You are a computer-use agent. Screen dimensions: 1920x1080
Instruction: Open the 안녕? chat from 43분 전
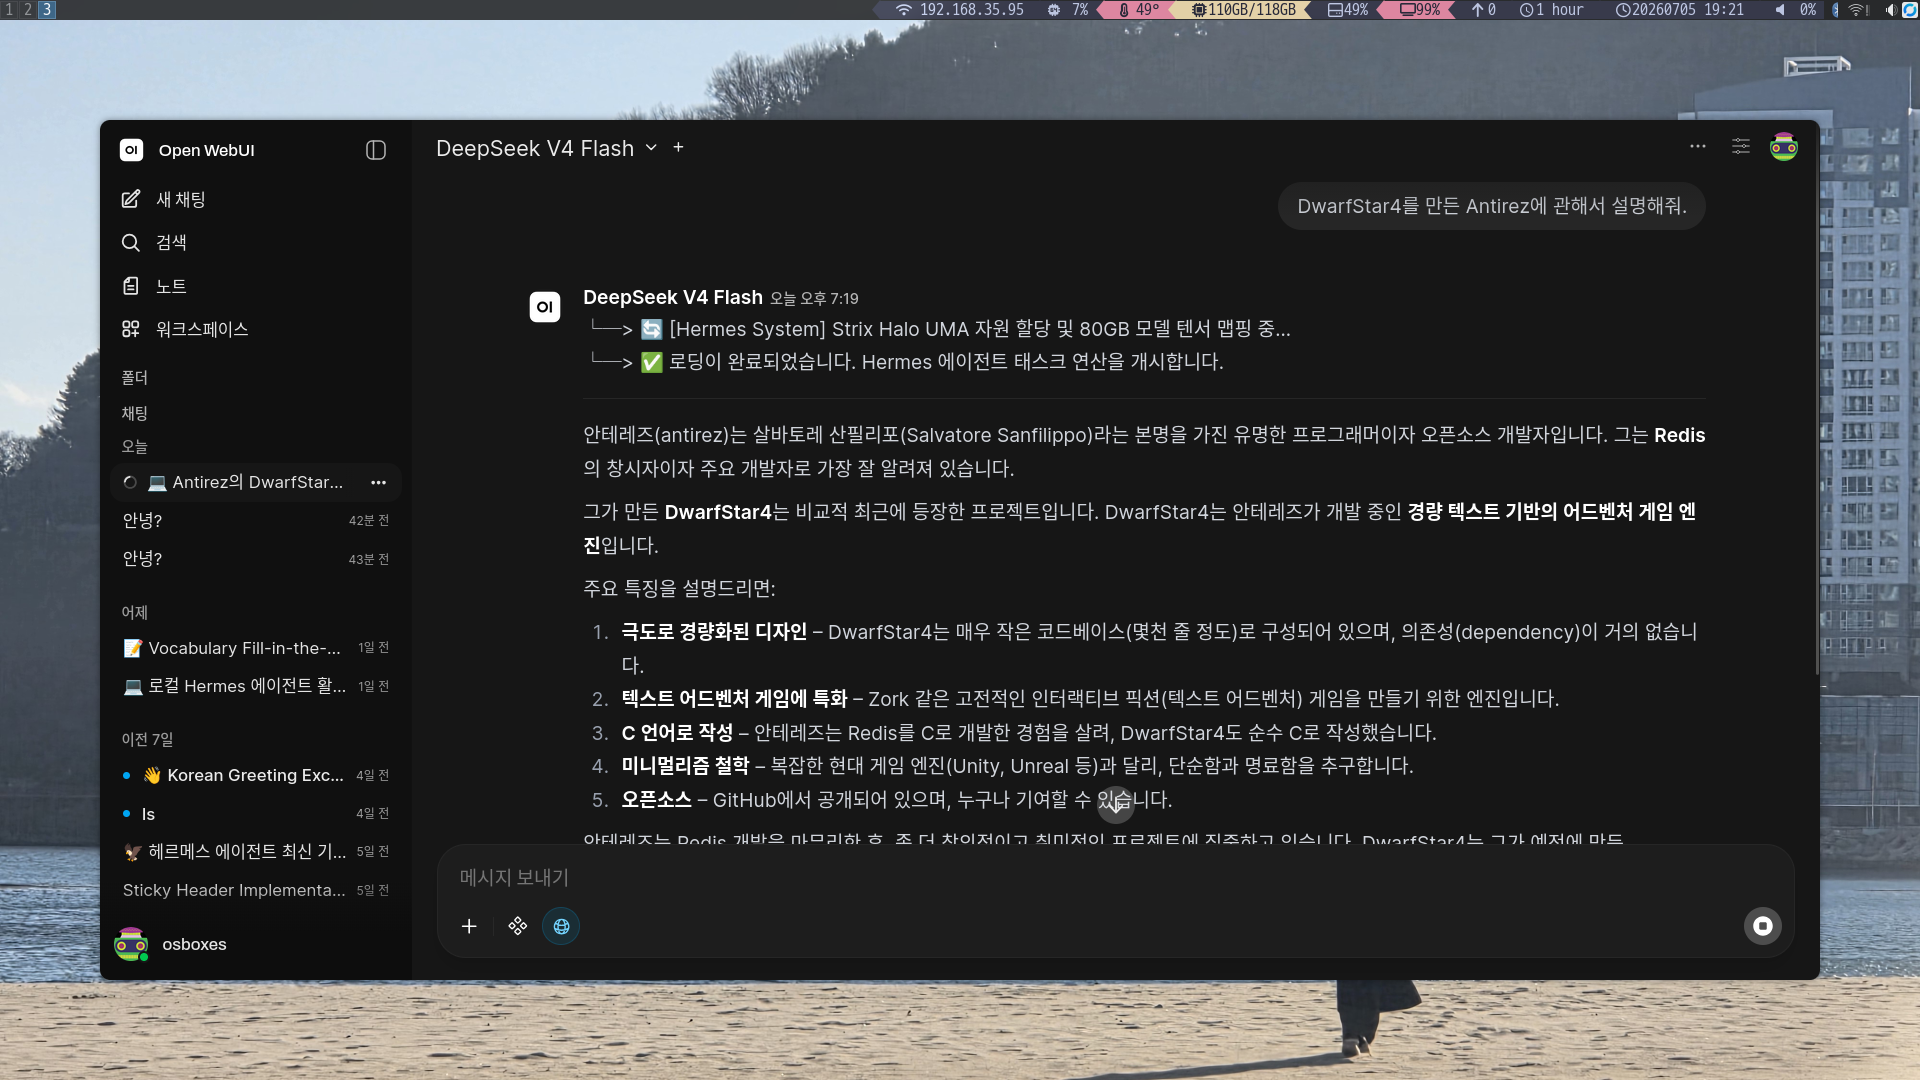coord(256,559)
